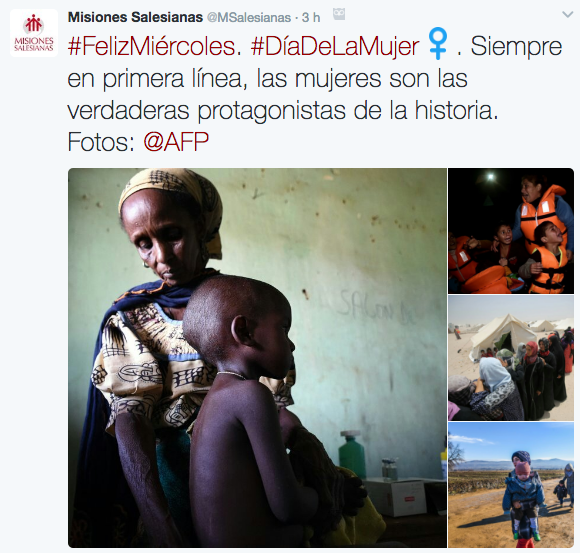This screenshot has width=580, height=553.
Task: Click the green bottle in the main photo
Action: (352, 454)
